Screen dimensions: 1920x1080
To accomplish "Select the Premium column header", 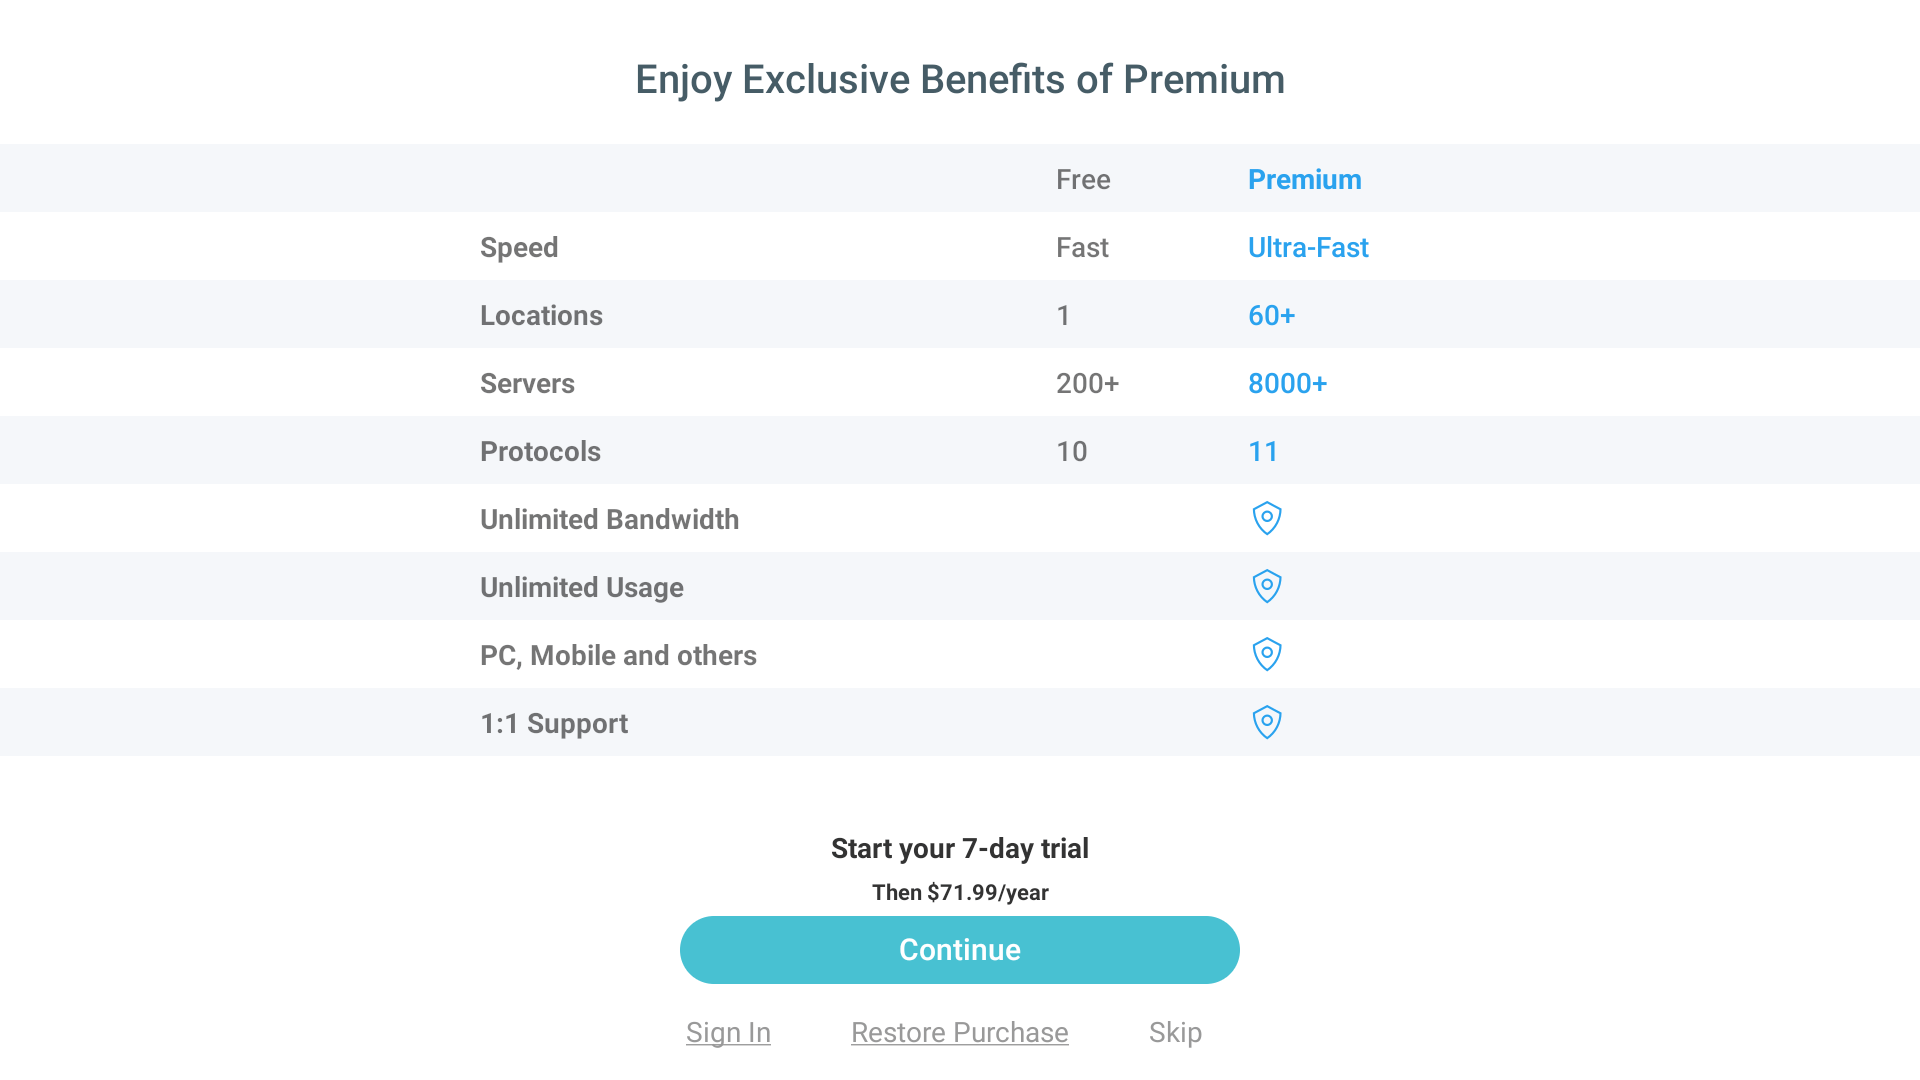I will pos(1305,180).
